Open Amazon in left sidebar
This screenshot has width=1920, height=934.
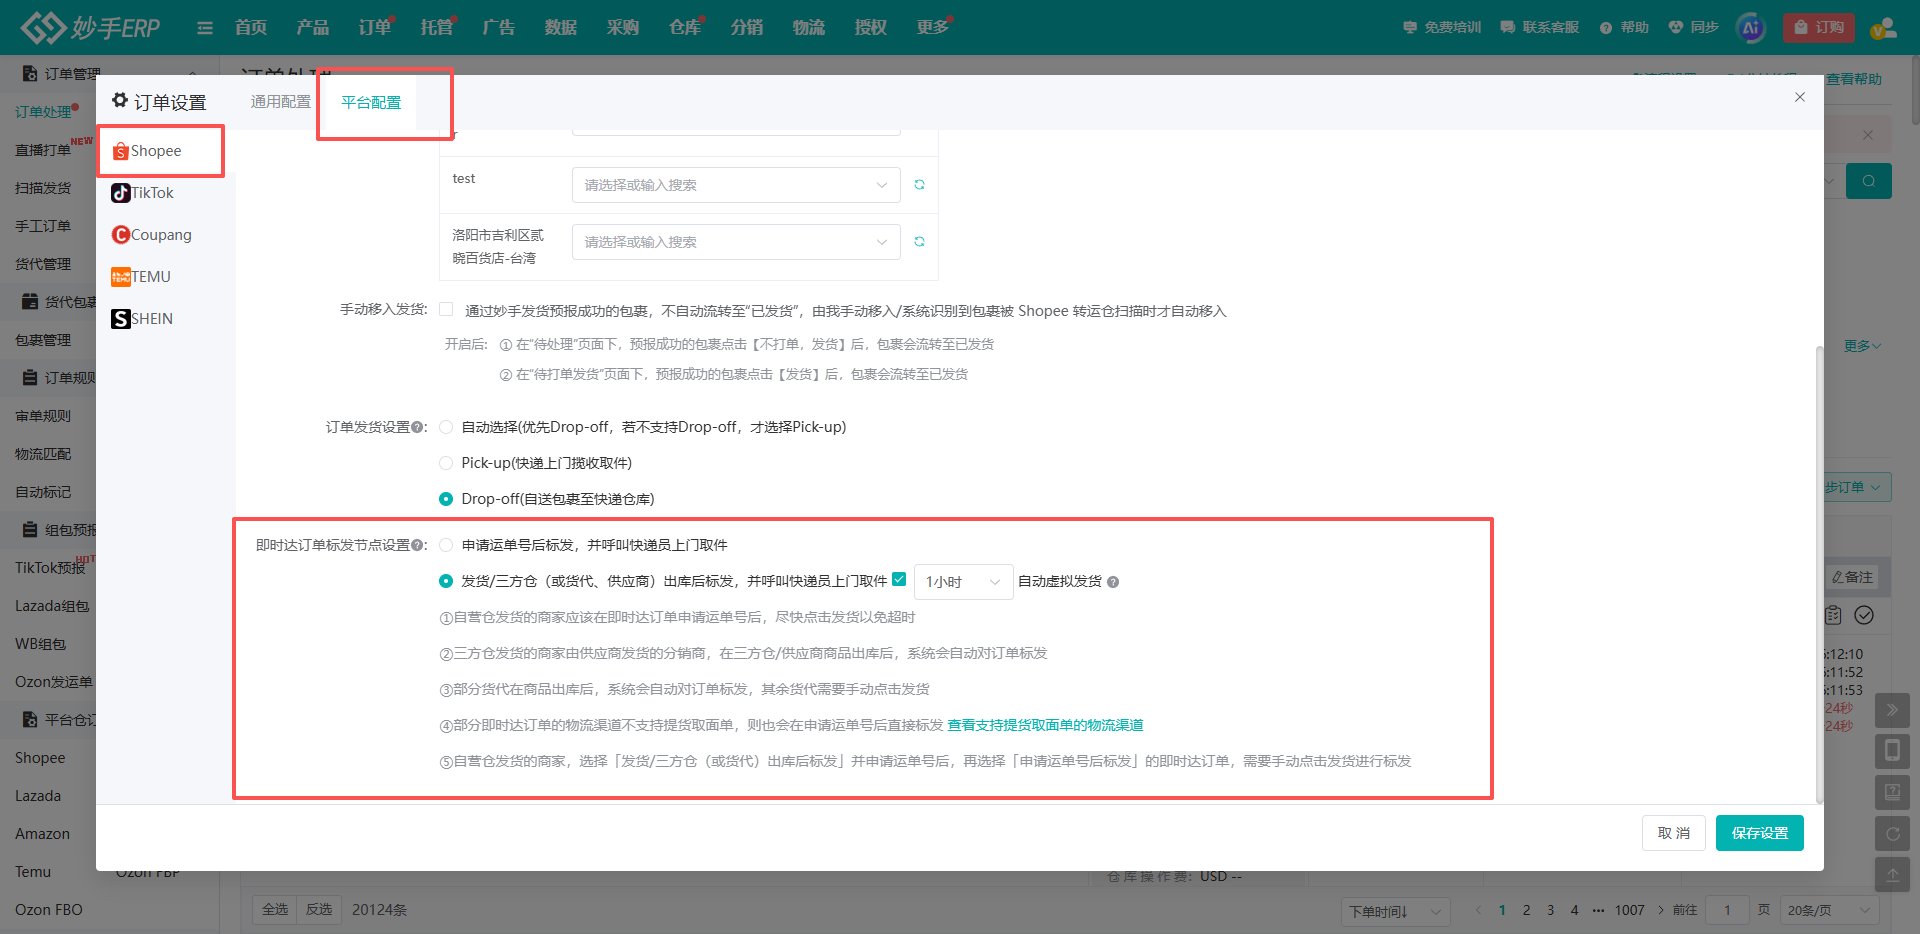[x=42, y=834]
